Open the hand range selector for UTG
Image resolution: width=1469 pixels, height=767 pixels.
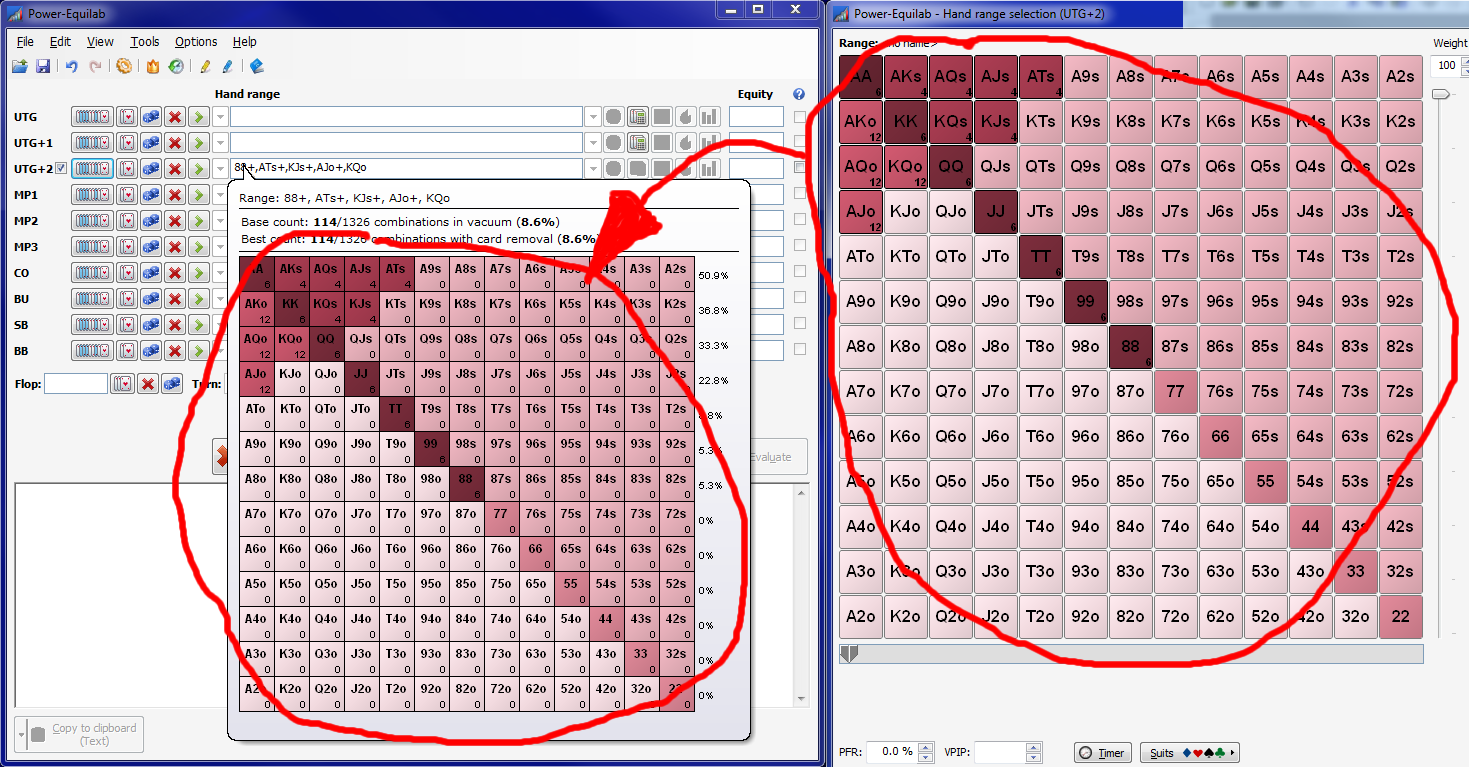pyautogui.click(x=92, y=117)
